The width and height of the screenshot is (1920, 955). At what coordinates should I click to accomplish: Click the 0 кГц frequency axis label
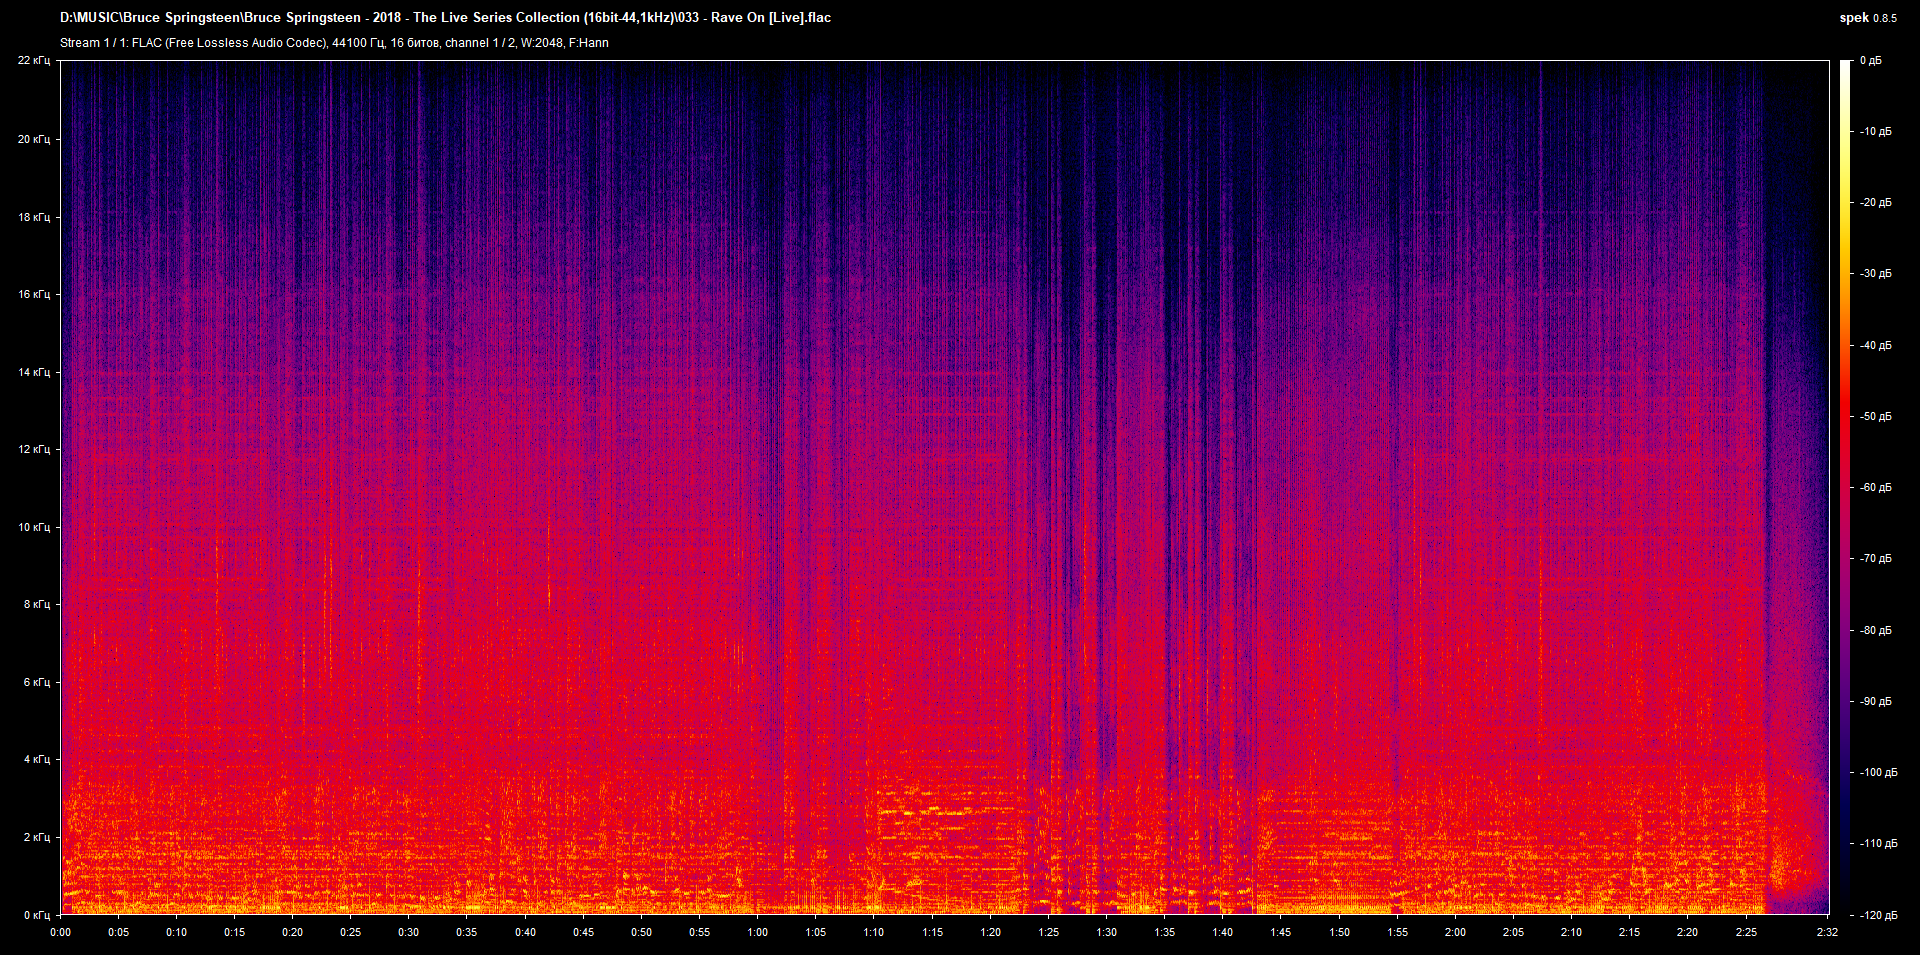click(x=36, y=915)
